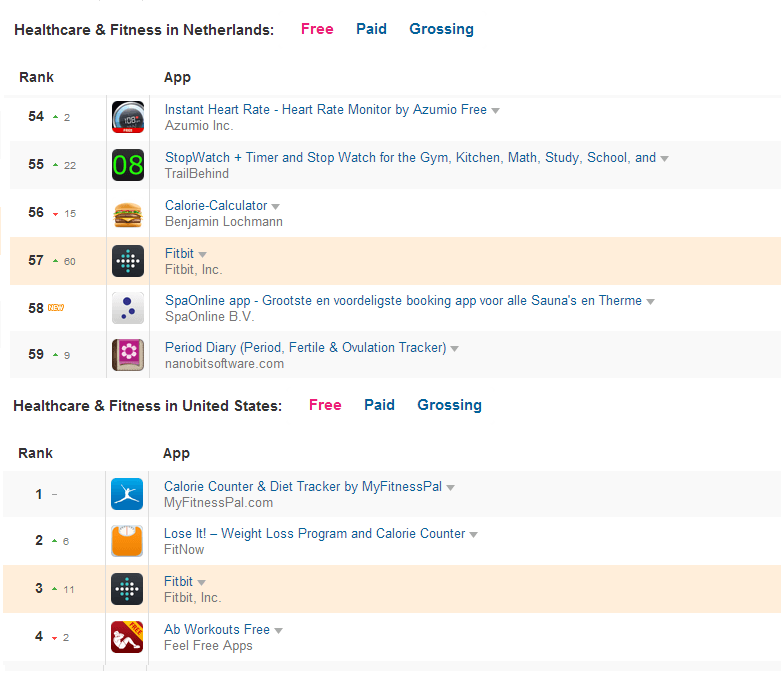Open Fitbit link at rank 57
781x684 pixels.
(x=179, y=253)
